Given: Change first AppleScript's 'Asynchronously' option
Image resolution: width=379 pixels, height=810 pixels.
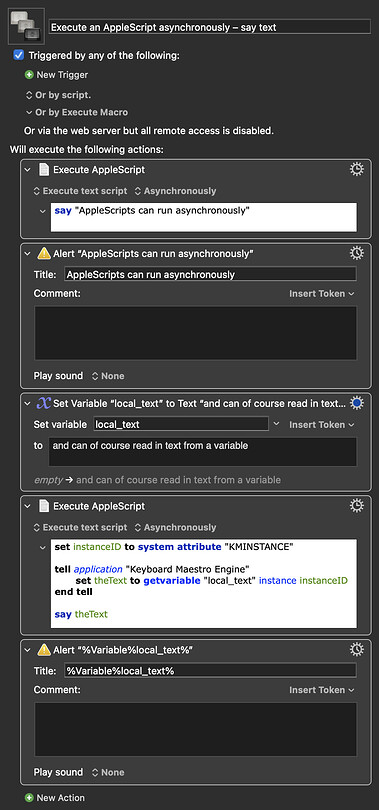Looking at the screenshot, I should (x=175, y=191).
